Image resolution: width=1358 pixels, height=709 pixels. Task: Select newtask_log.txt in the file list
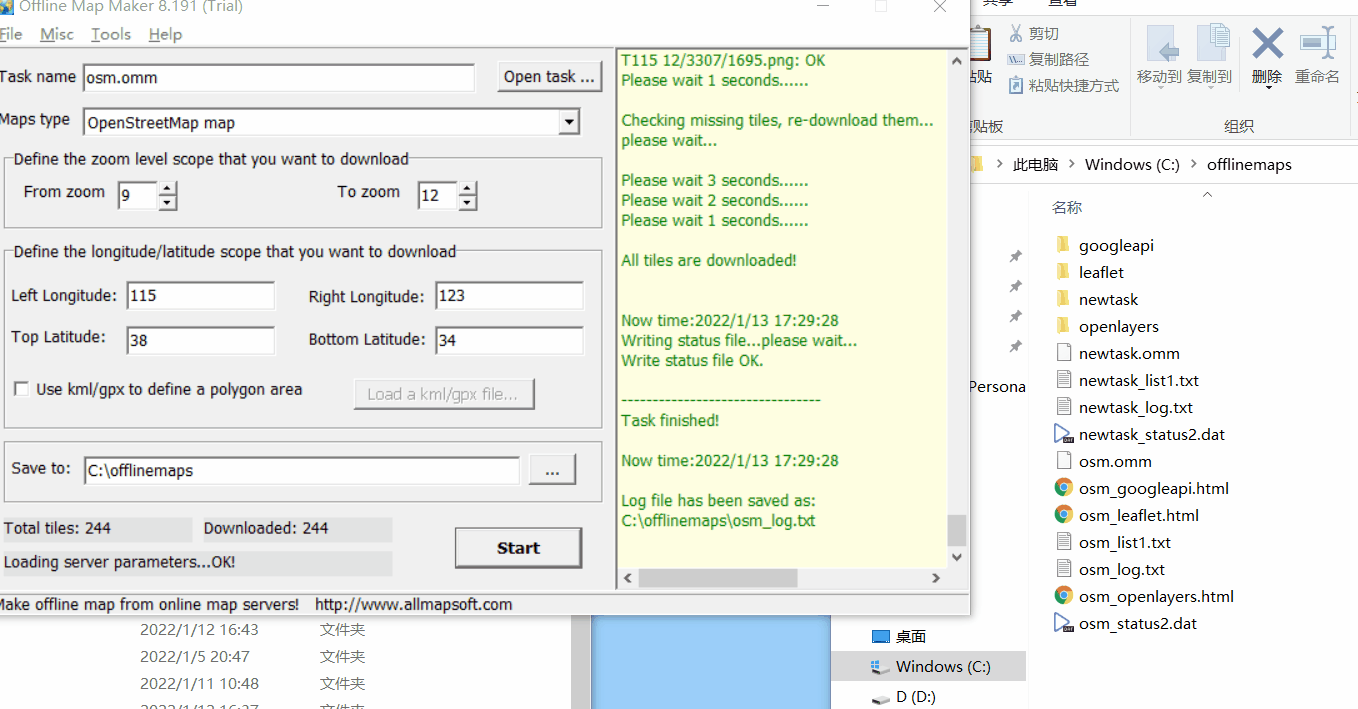[1136, 407]
